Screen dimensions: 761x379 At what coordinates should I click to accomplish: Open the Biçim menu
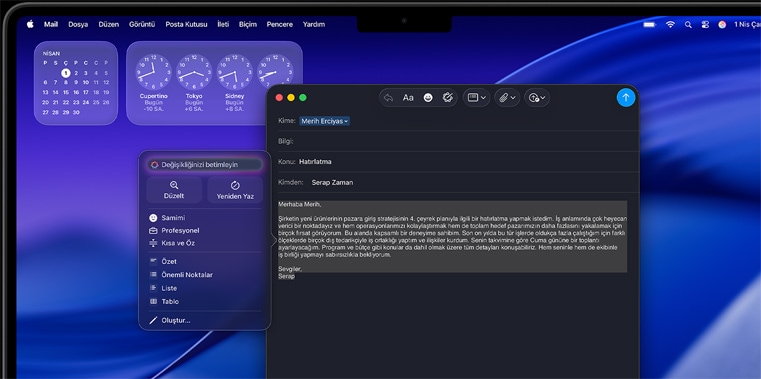(x=248, y=24)
